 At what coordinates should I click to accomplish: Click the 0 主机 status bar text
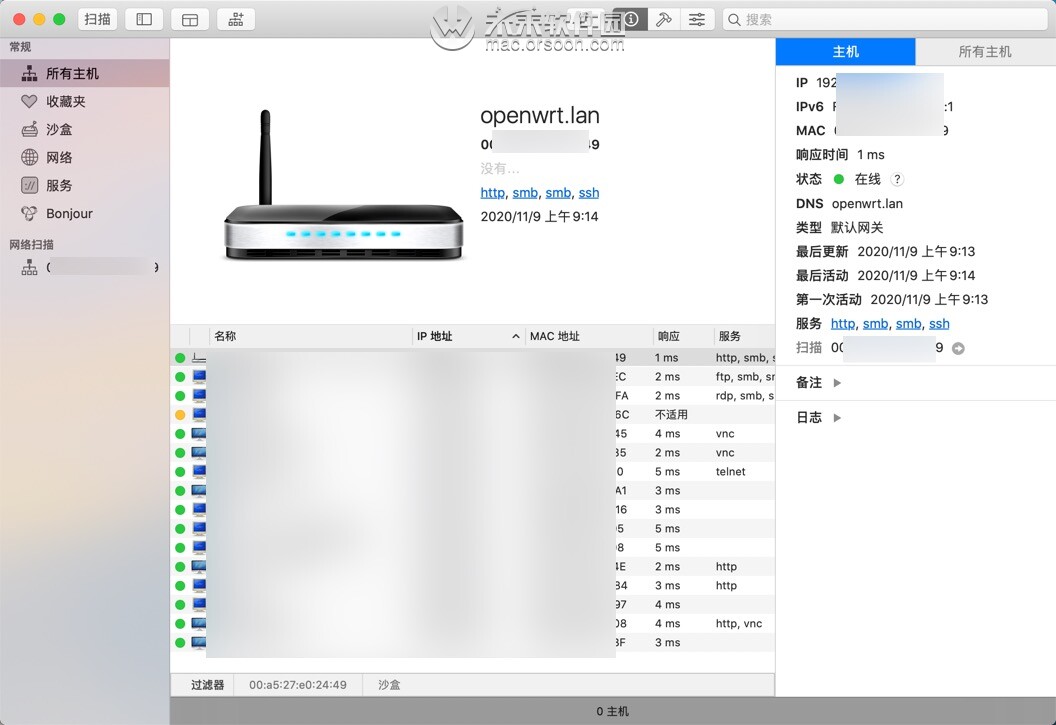pos(612,712)
